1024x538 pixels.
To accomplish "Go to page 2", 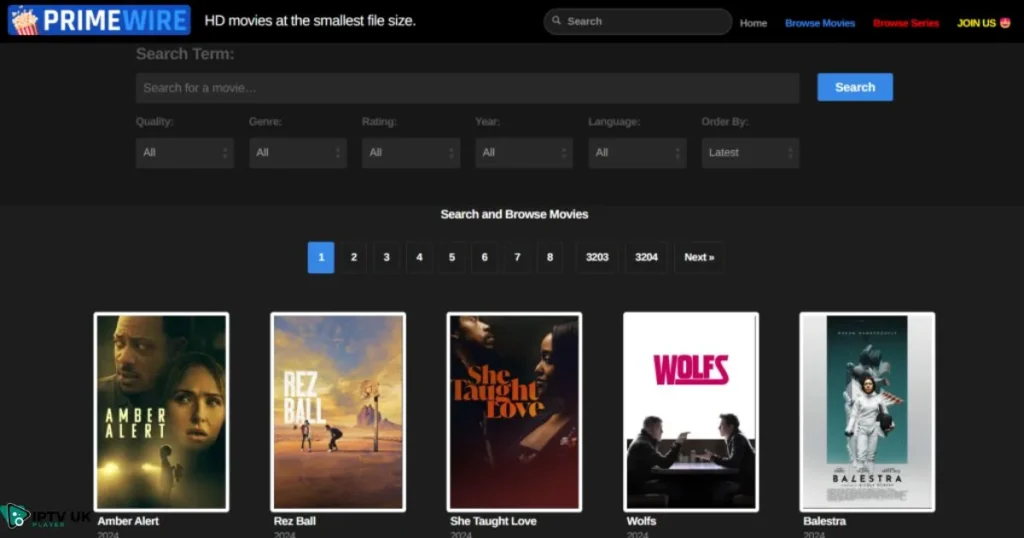I will [353, 257].
